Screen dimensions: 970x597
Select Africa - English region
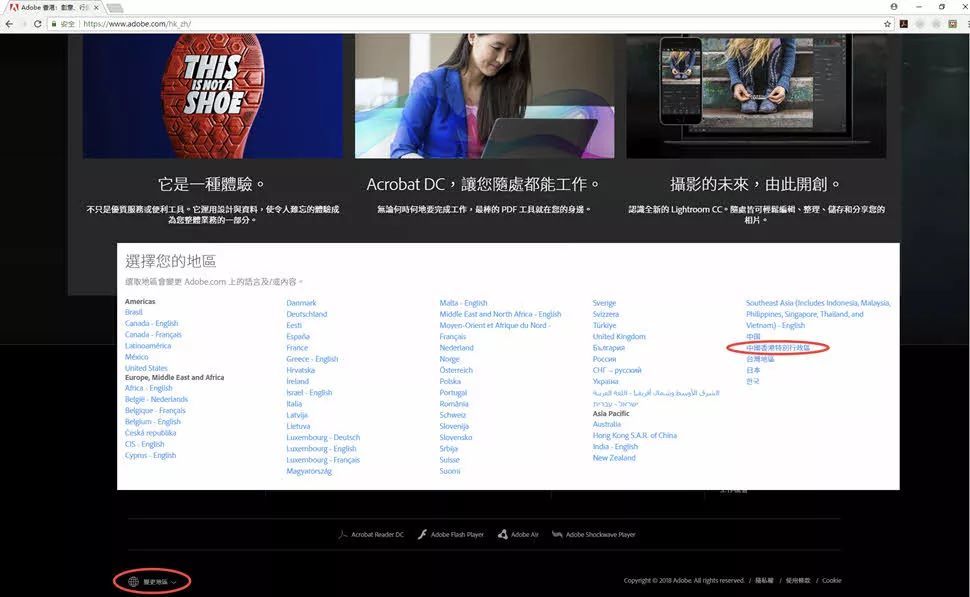tap(148, 388)
